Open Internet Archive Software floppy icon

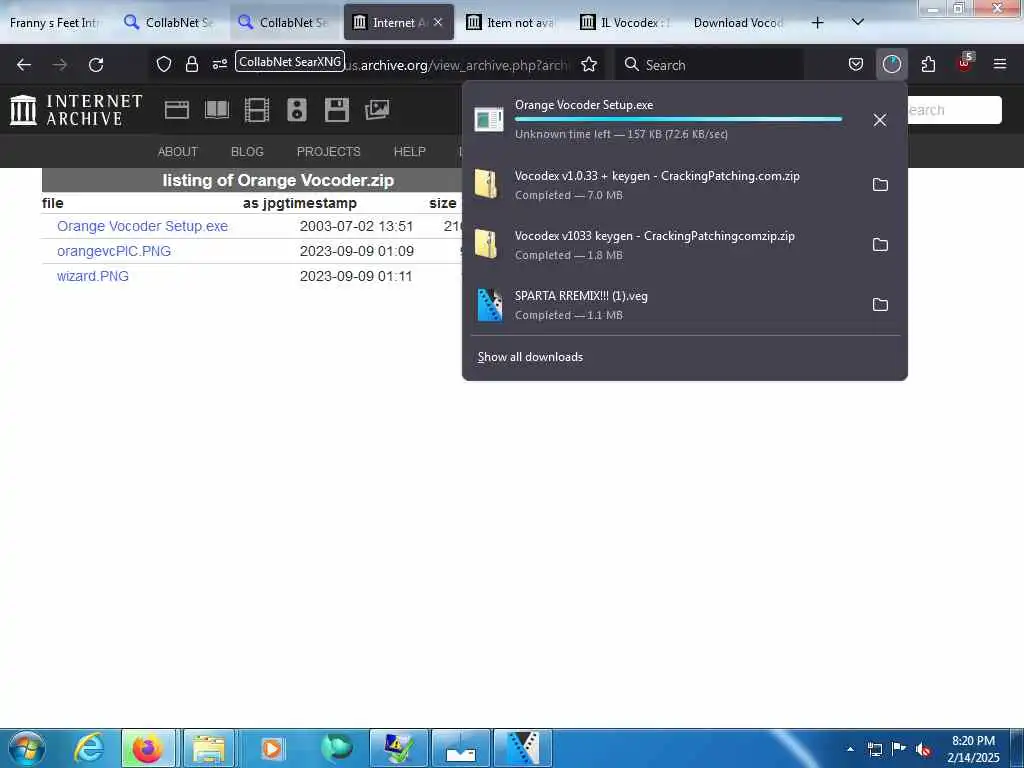337,110
